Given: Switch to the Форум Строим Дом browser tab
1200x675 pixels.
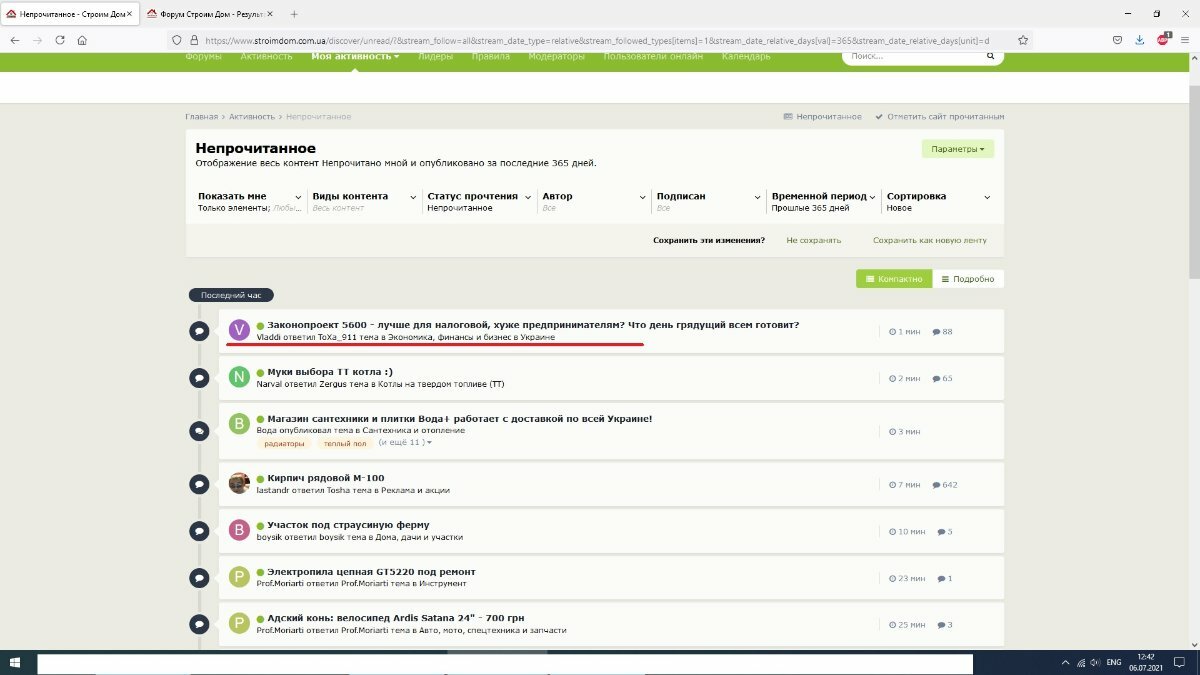Looking at the screenshot, I should 208,14.
